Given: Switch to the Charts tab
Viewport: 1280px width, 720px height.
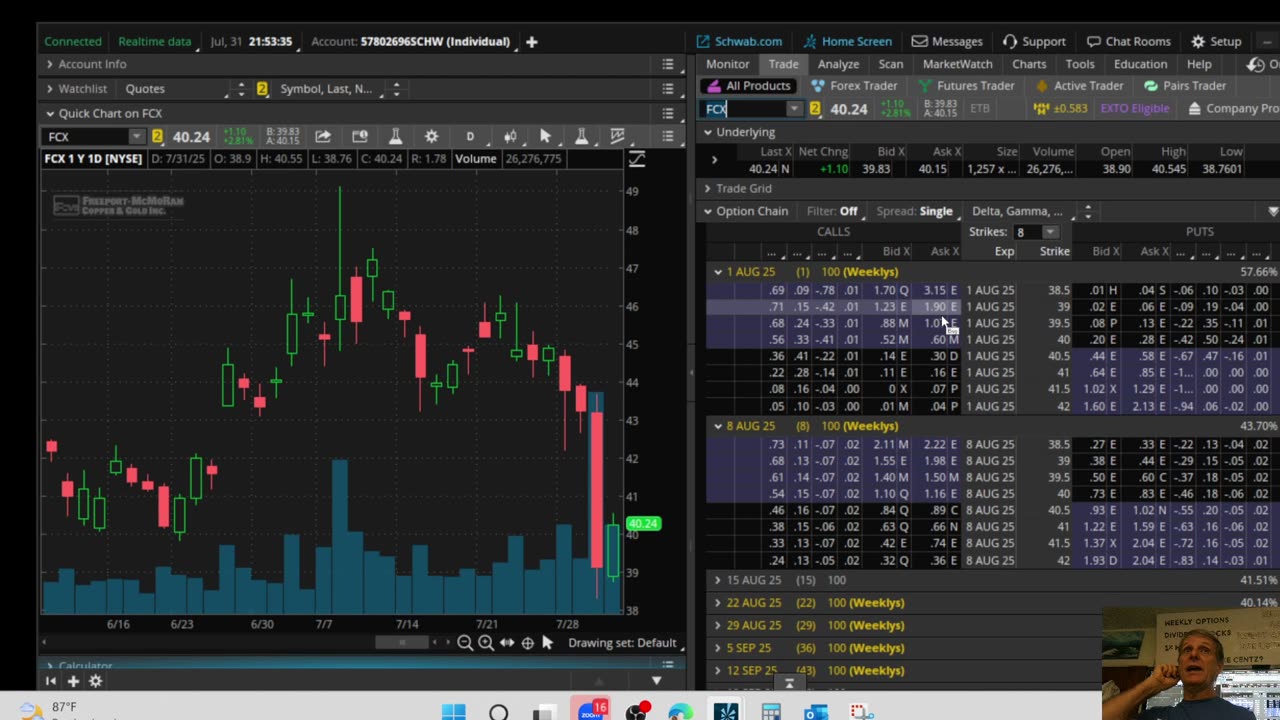Looking at the screenshot, I should coord(1029,64).
